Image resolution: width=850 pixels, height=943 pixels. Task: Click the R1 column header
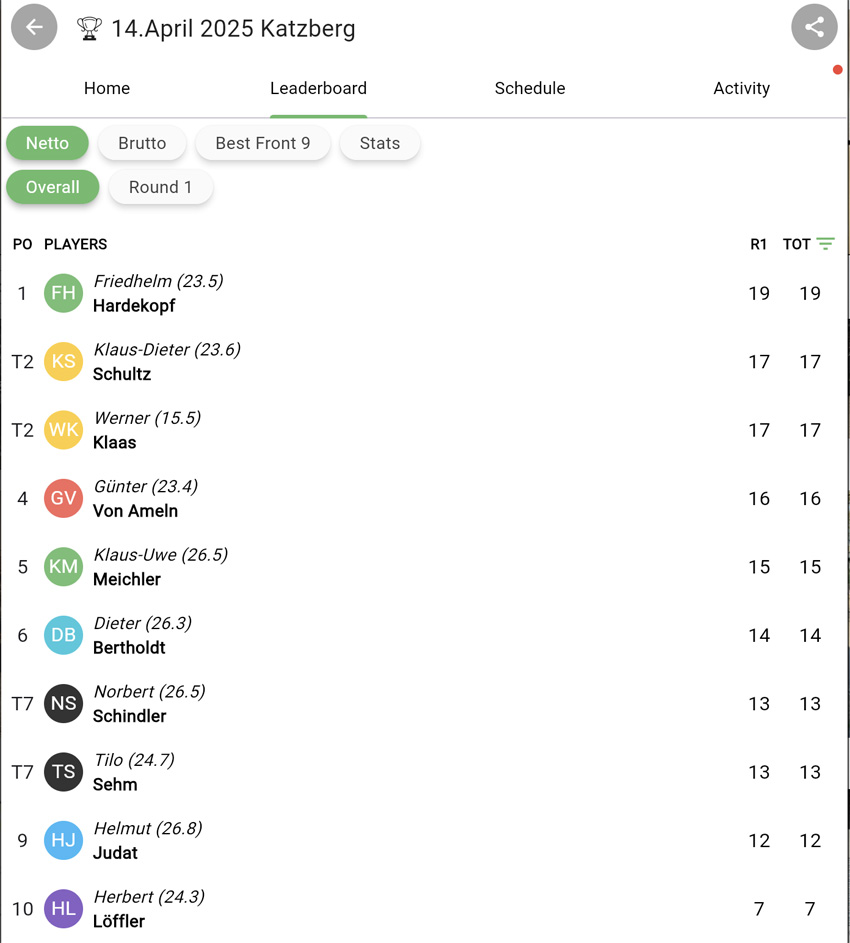[x=759, y=244]
